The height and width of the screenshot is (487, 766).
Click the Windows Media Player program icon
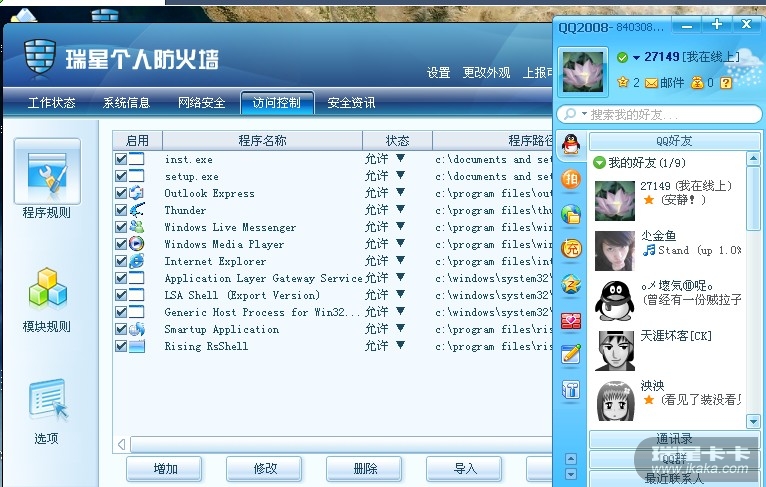point(136,244)
